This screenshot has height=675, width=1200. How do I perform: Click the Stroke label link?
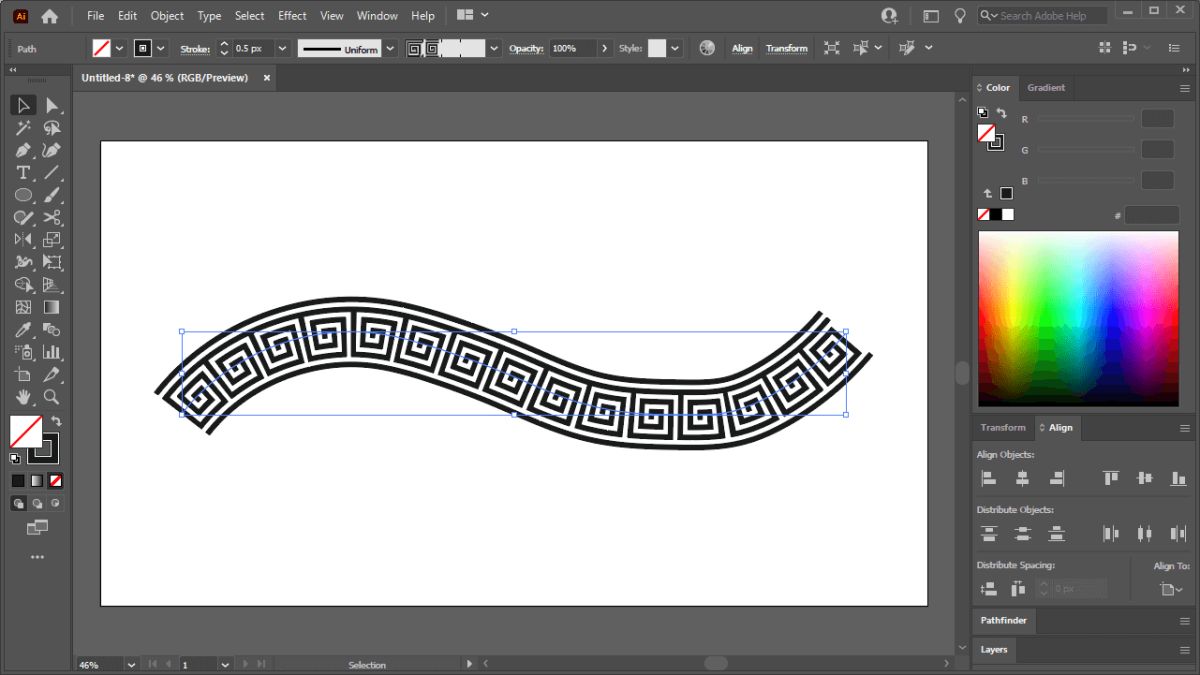(x=193, y=48)
